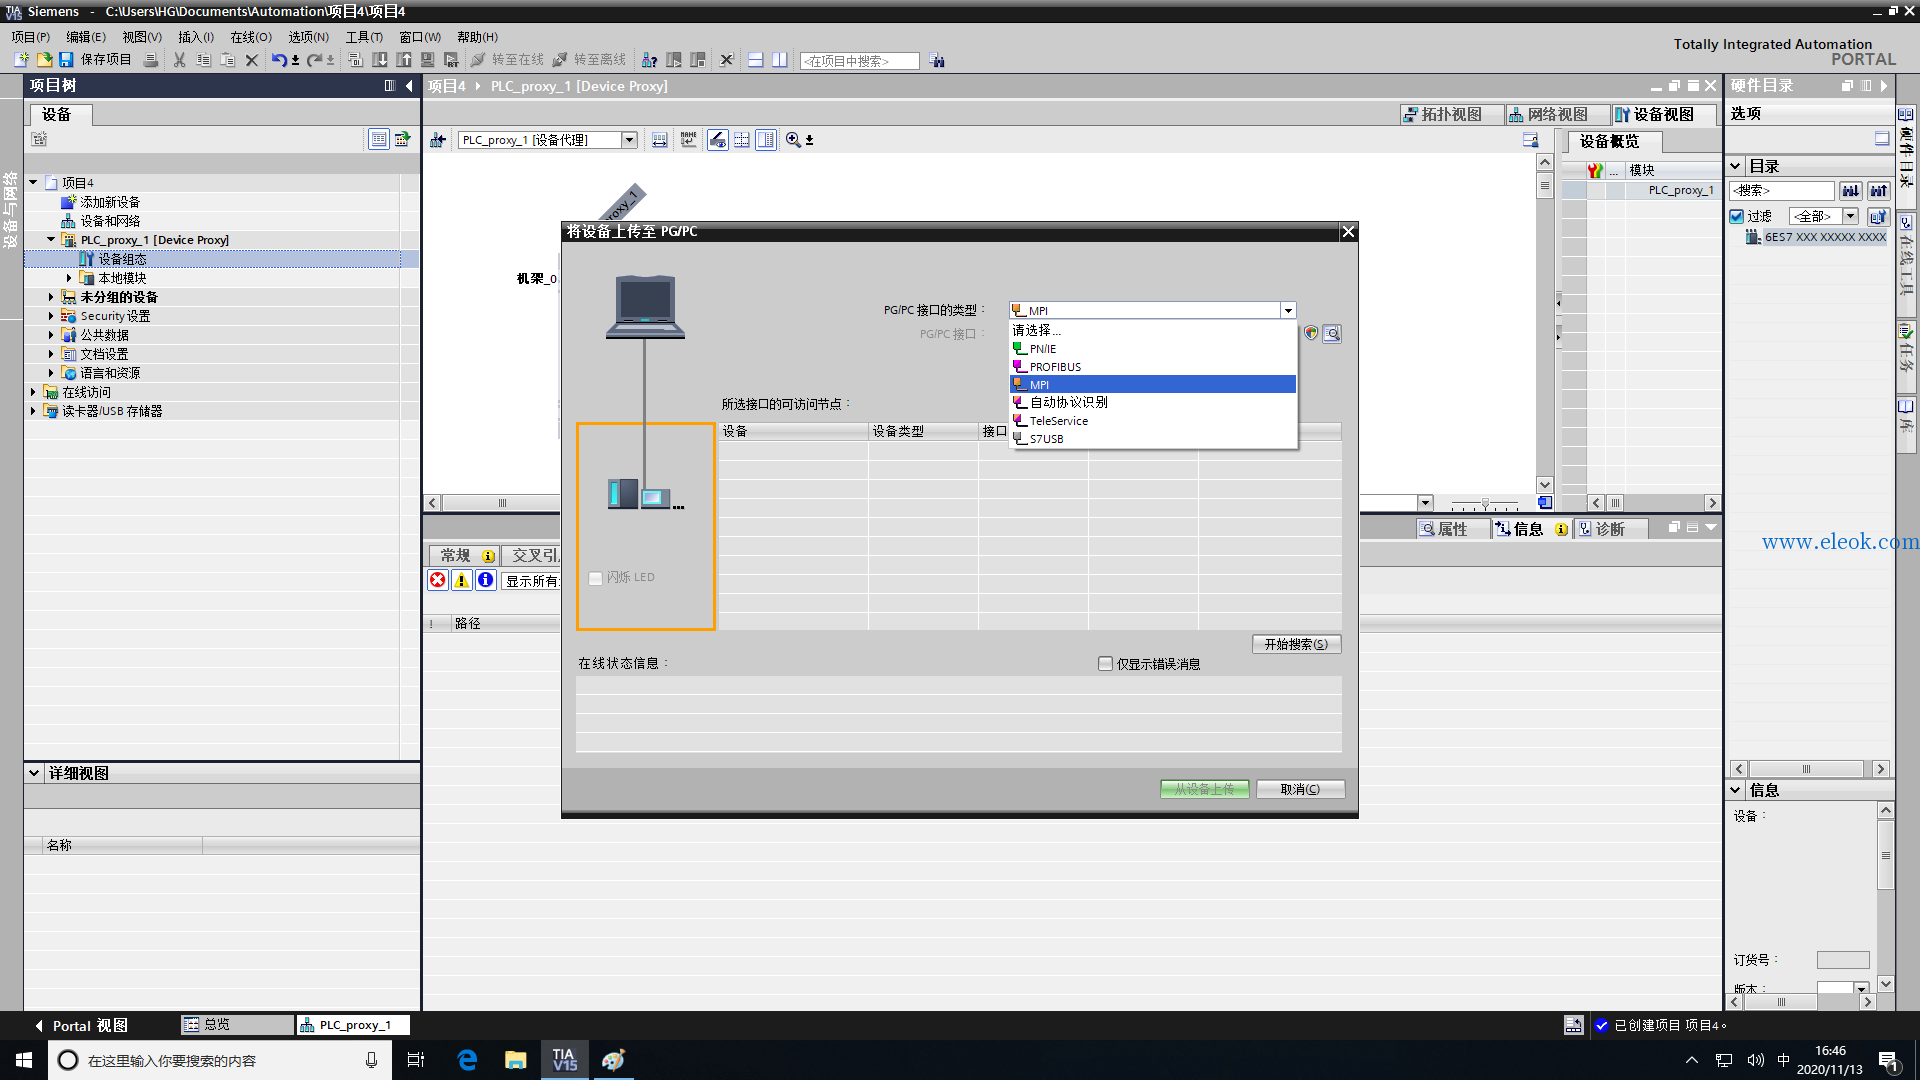
Task: Expand the Security 设置 tree node
Action: [x=51, y=316]
